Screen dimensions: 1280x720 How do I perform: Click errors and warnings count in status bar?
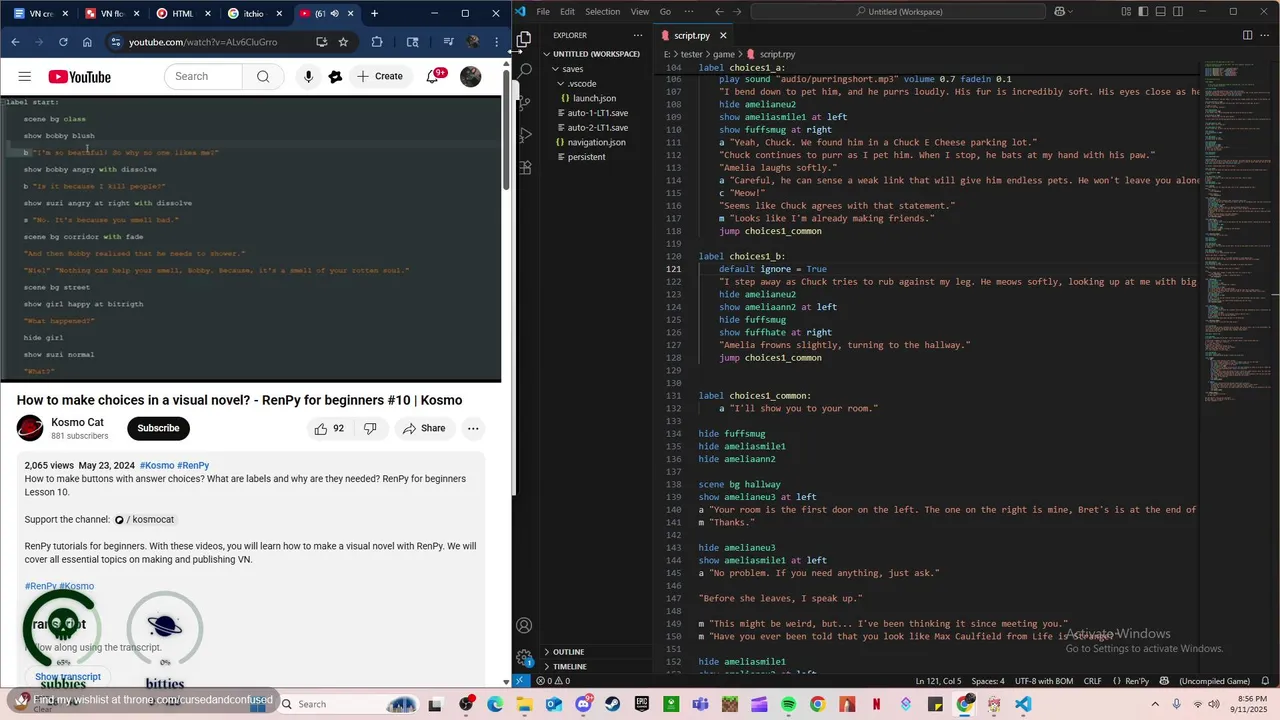click(x=553, y=681)
